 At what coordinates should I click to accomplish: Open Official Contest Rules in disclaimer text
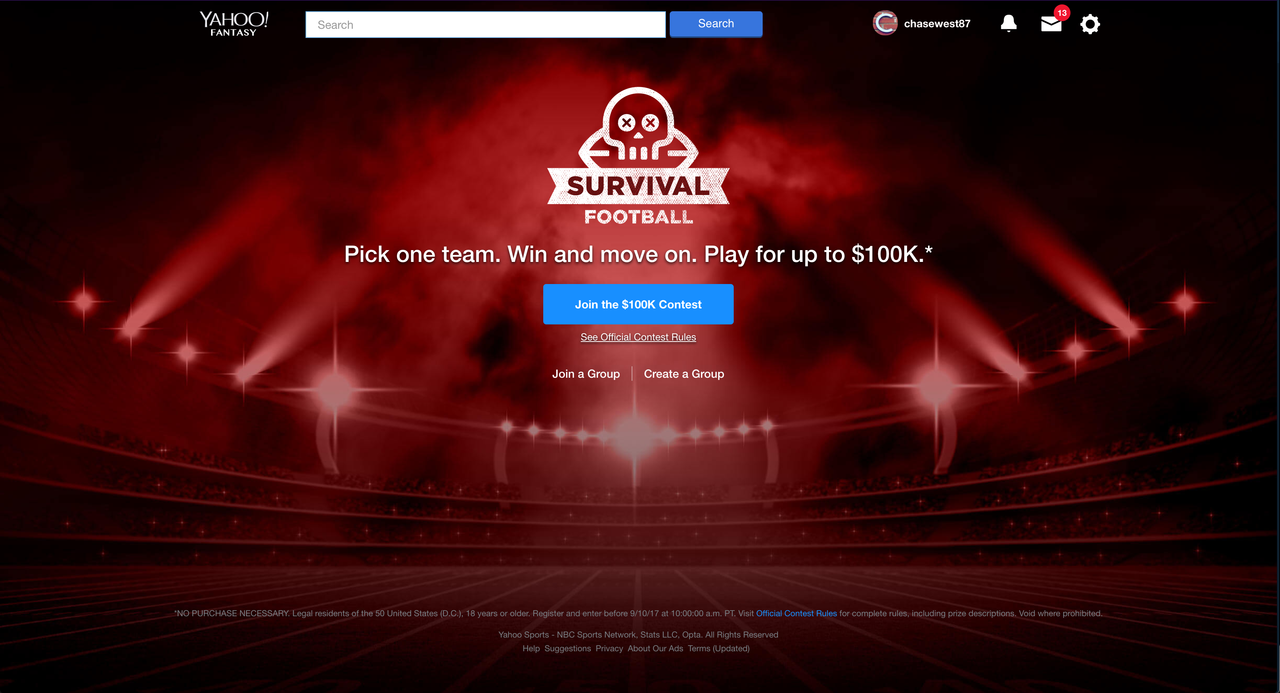pyautogui.click(x=797, y=613)
